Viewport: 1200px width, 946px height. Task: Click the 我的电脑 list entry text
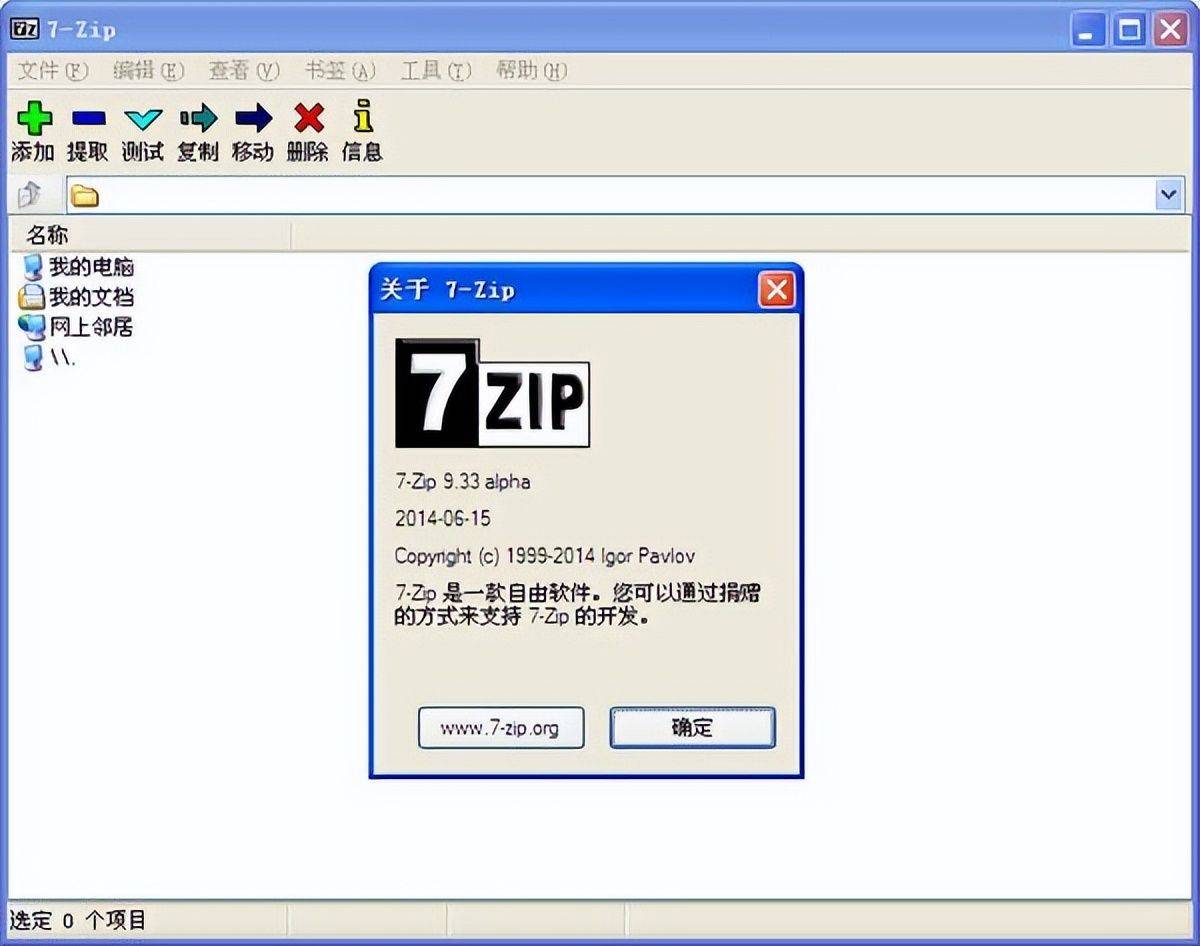coord(91,267)
